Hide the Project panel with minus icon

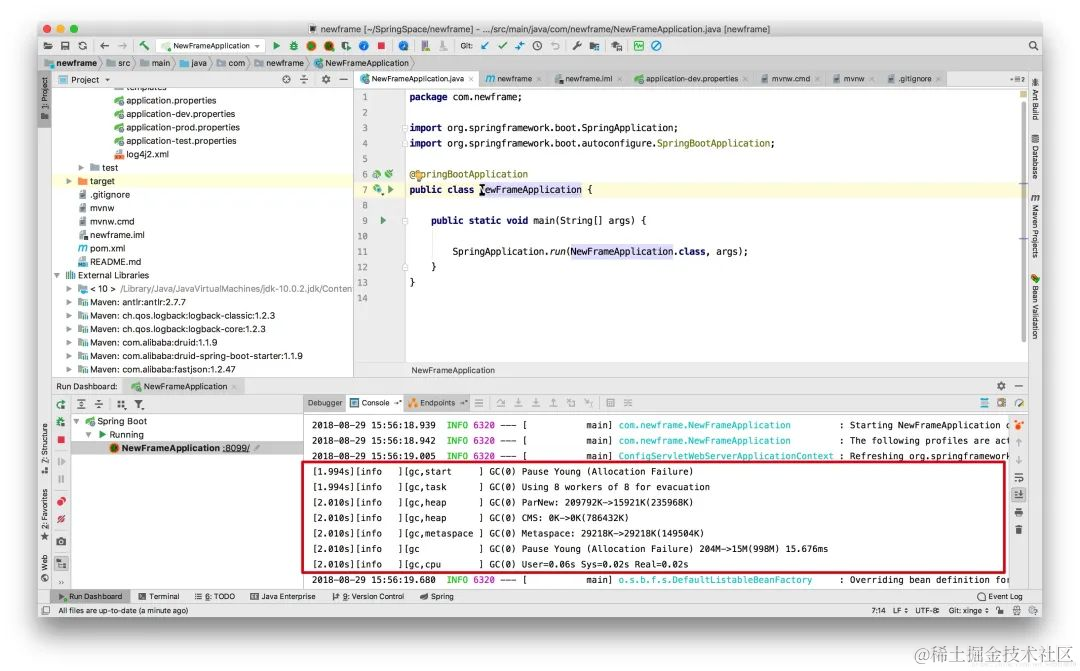pyautogui.click(x=343, y=80)
